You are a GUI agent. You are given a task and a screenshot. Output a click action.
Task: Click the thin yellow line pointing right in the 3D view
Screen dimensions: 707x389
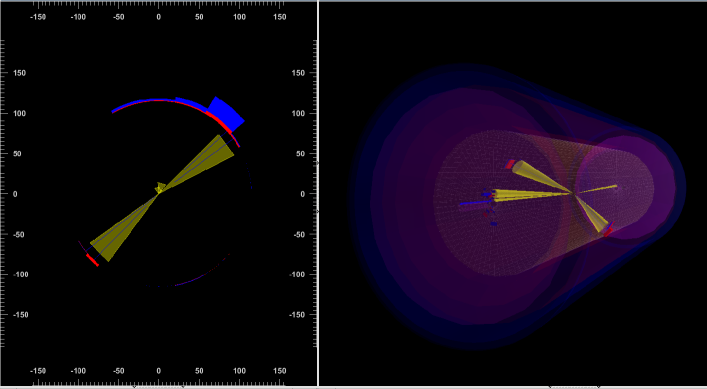pyautogui.click(x=596, y=189)
